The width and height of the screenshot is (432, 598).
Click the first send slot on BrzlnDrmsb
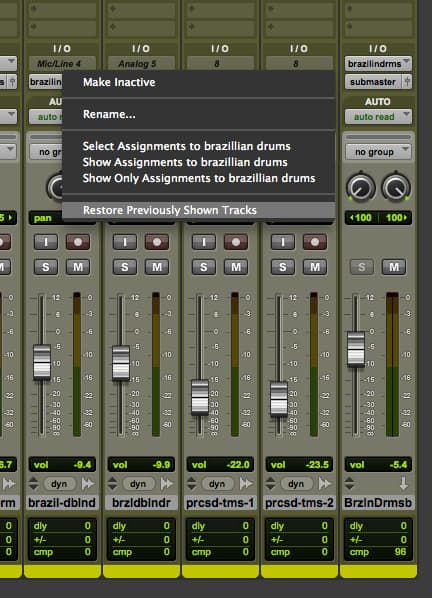tap(378, 10)
